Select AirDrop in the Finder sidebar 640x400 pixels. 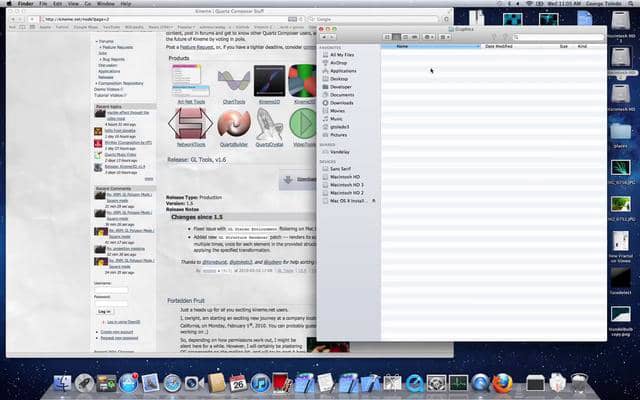[x=338, y=63]
